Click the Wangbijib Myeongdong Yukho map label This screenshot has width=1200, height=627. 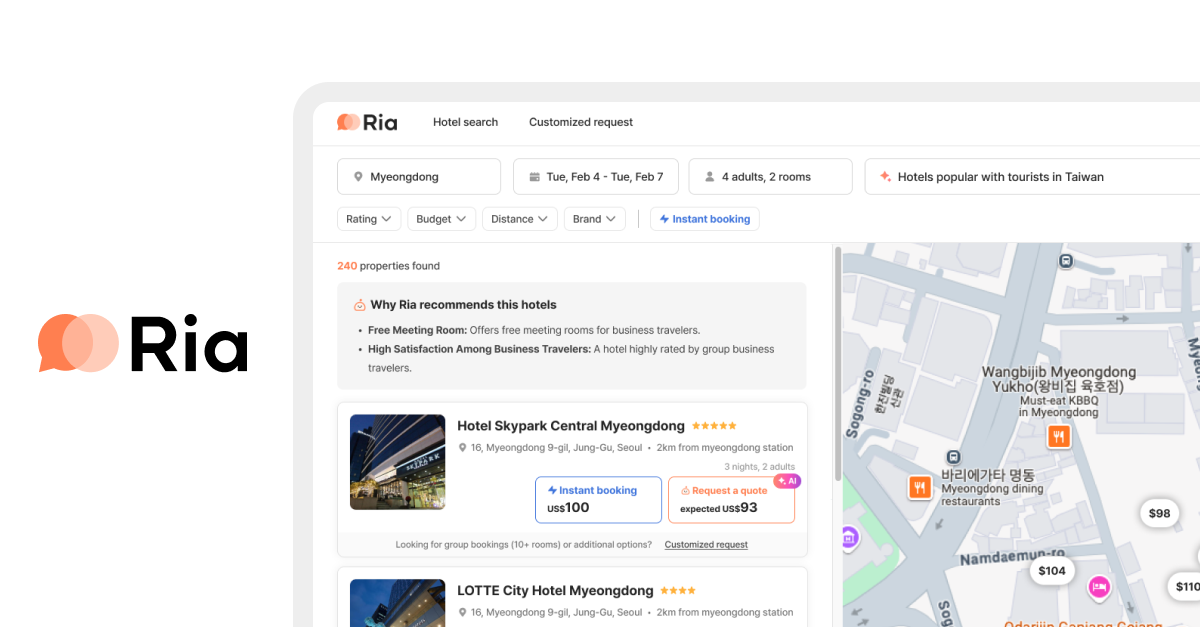click(x=1058, y=378)
